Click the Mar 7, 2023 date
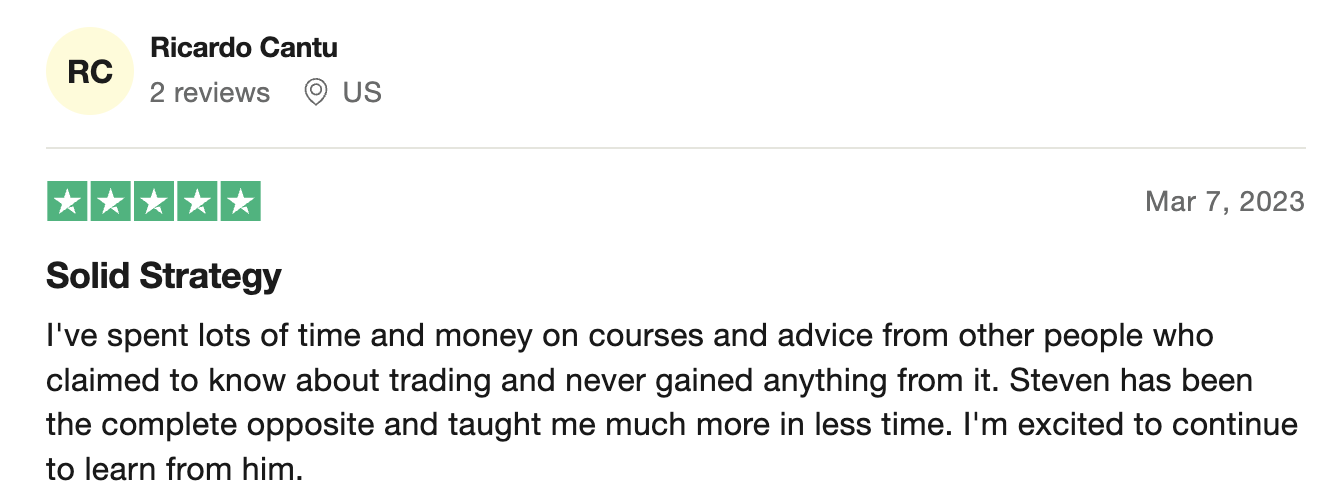Viewport: 1338px width, 502px height. coord(1225,202)
